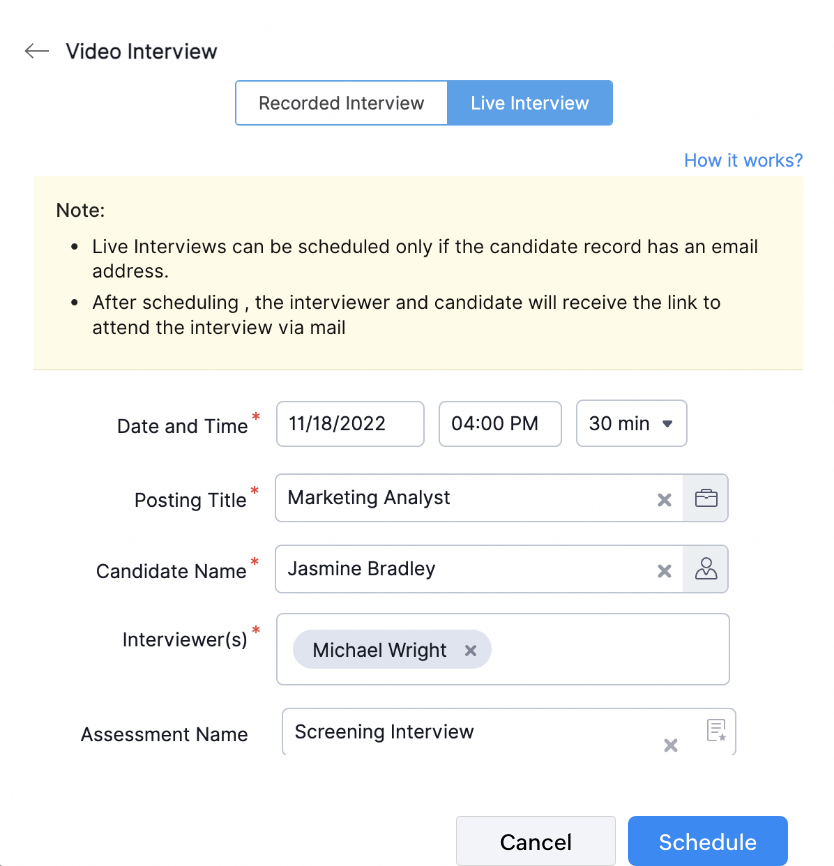This screenshot has height=866, width=834.
Task: Click the back arrow beside Video Interview
Action: point(37,52)
